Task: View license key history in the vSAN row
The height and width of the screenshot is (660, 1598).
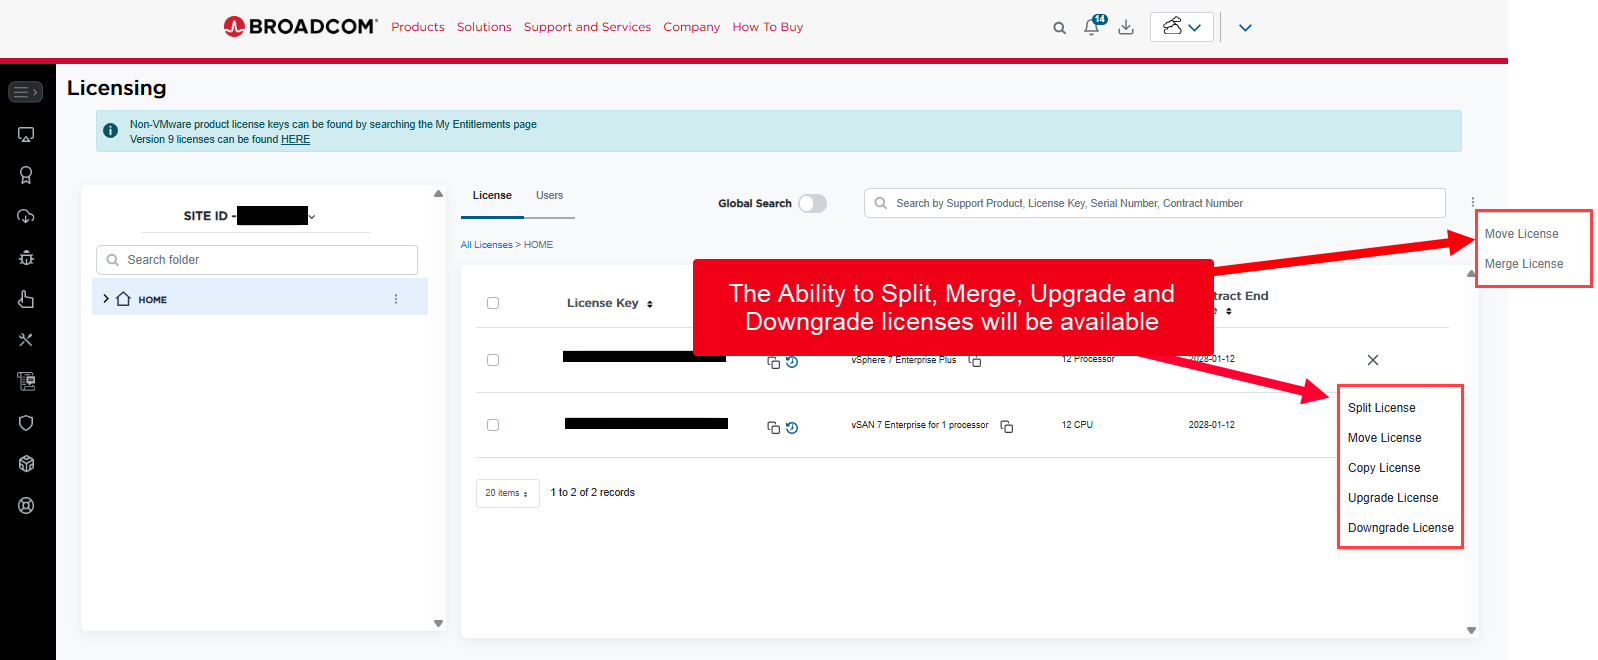Action: [792, 428]
